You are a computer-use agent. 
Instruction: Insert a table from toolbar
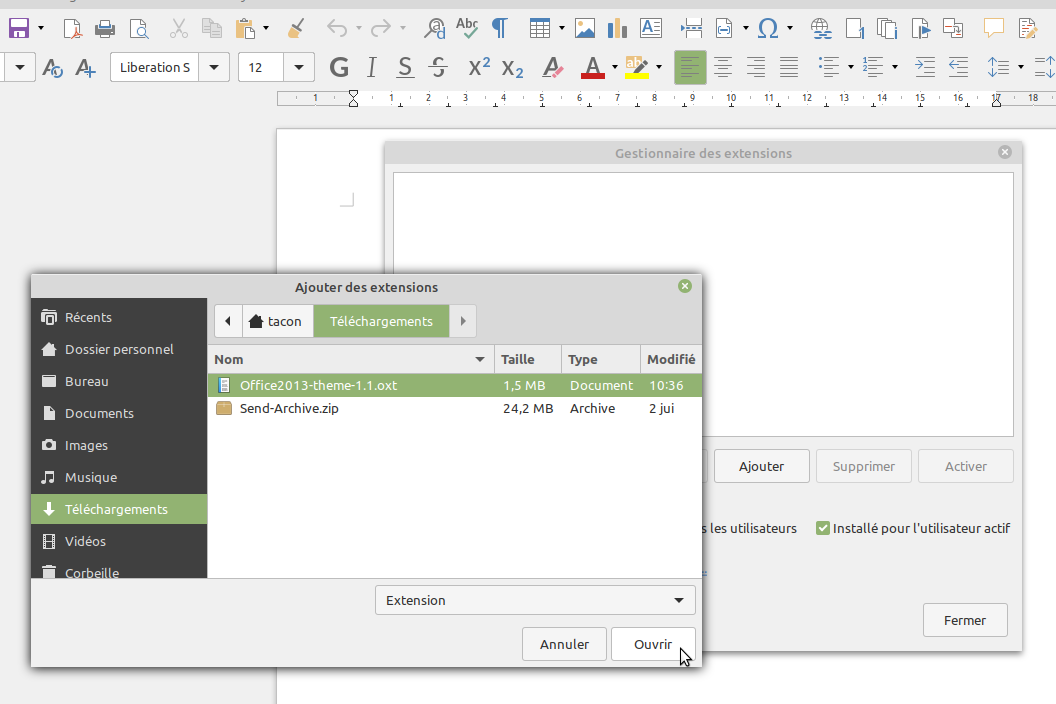coord(540,28)
